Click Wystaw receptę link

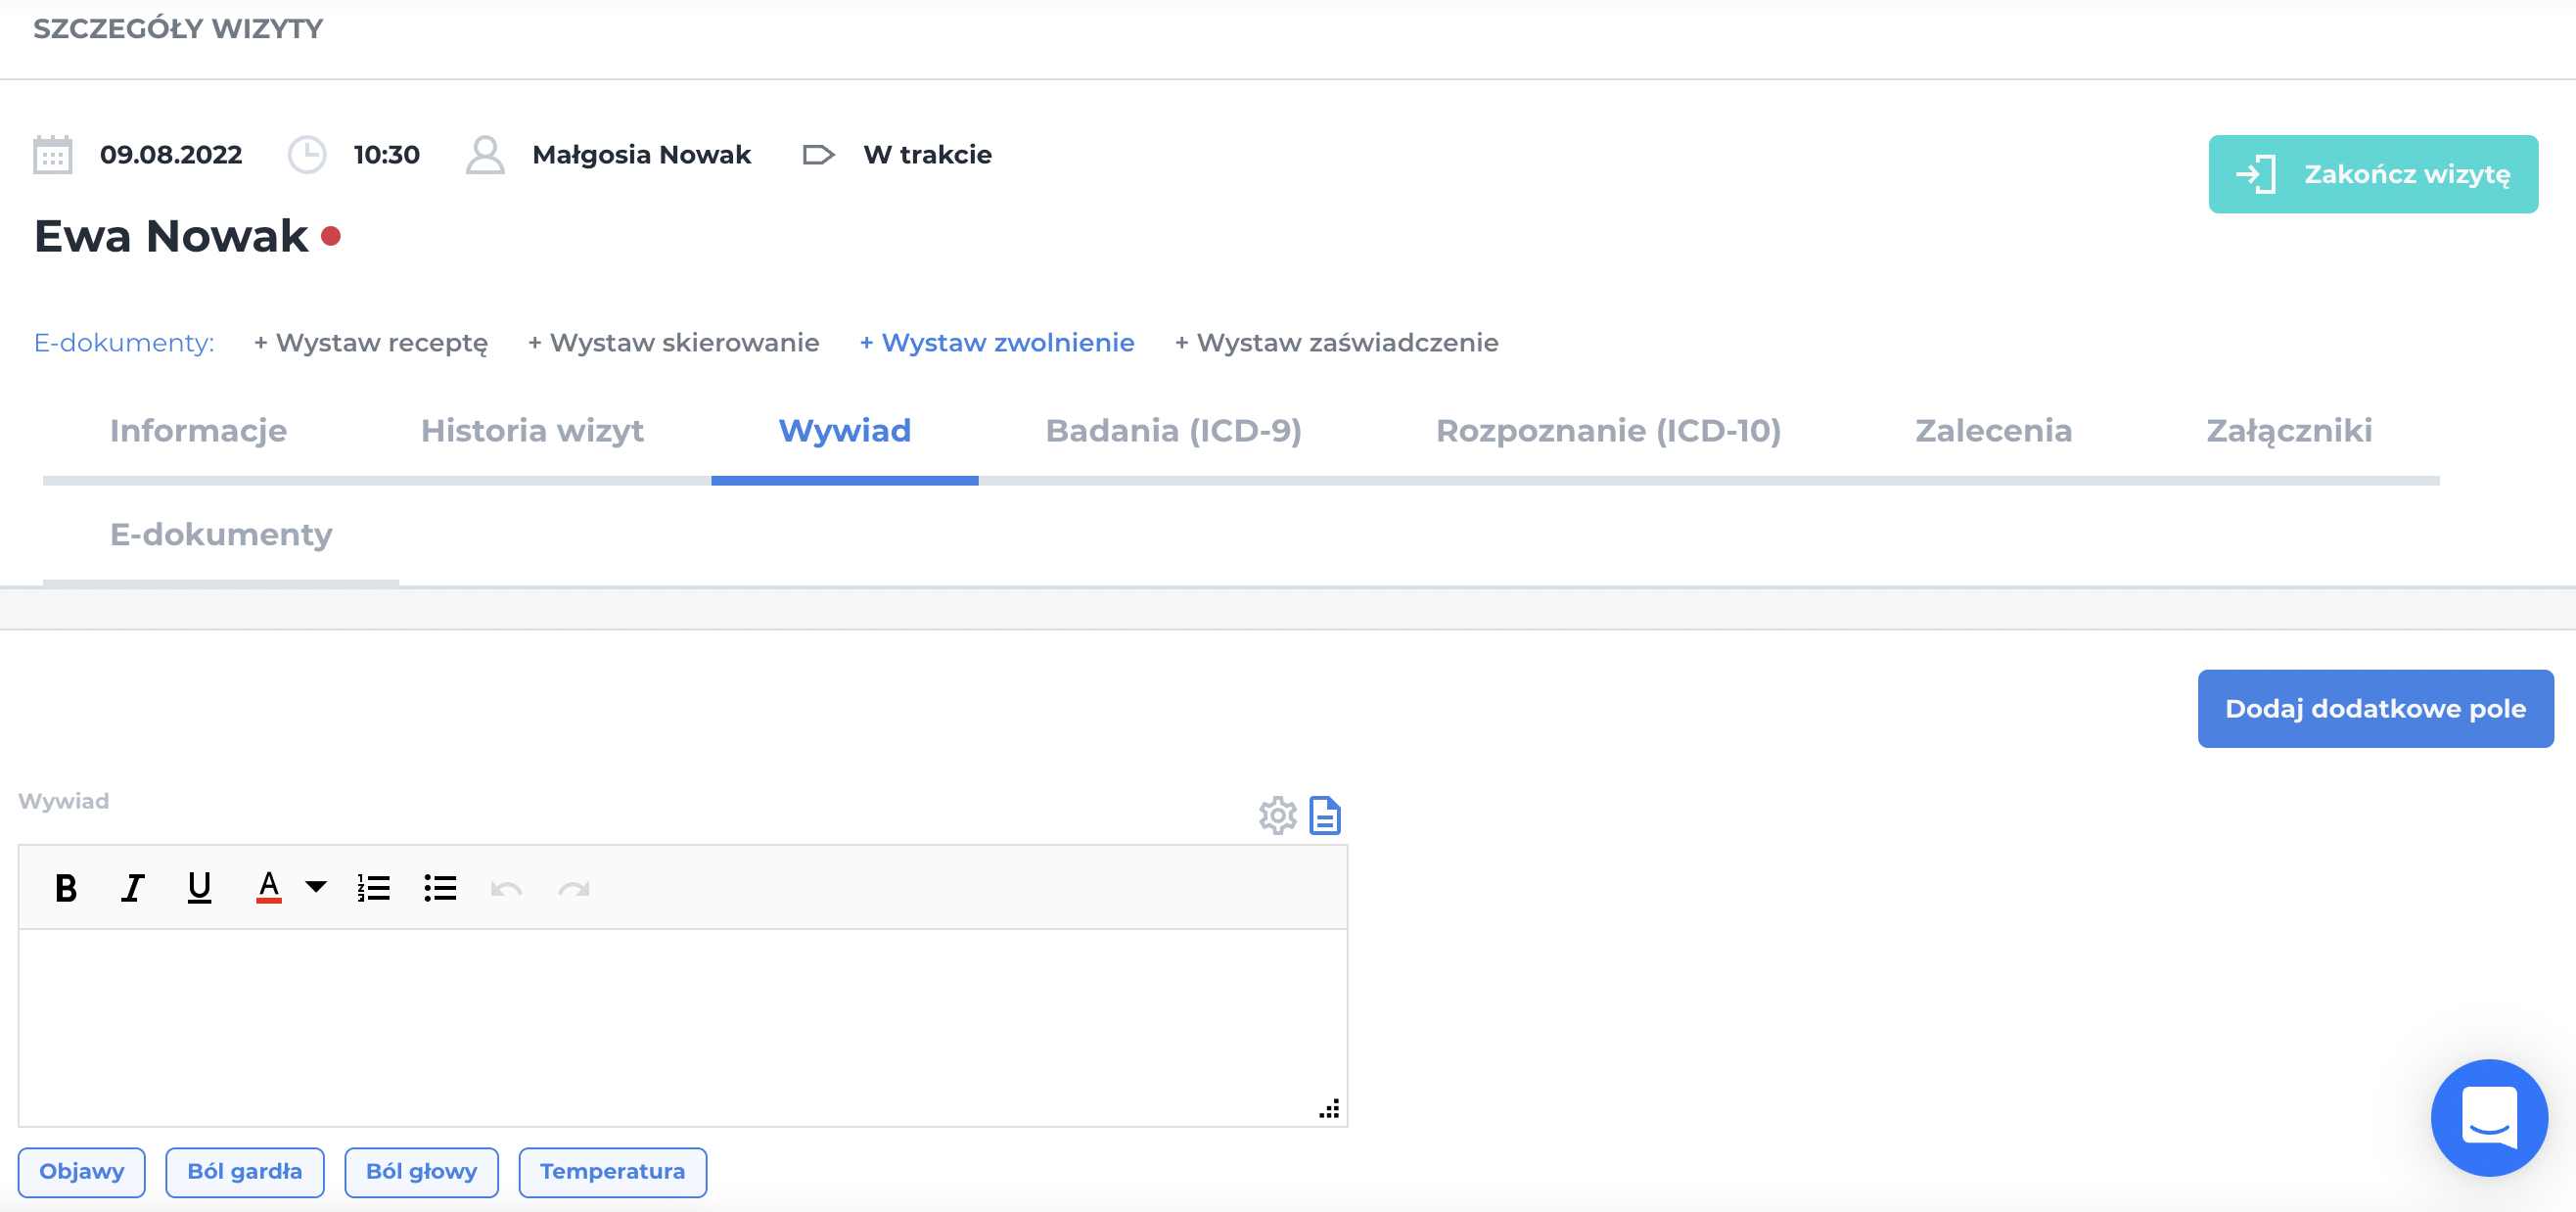coord(371,343)
